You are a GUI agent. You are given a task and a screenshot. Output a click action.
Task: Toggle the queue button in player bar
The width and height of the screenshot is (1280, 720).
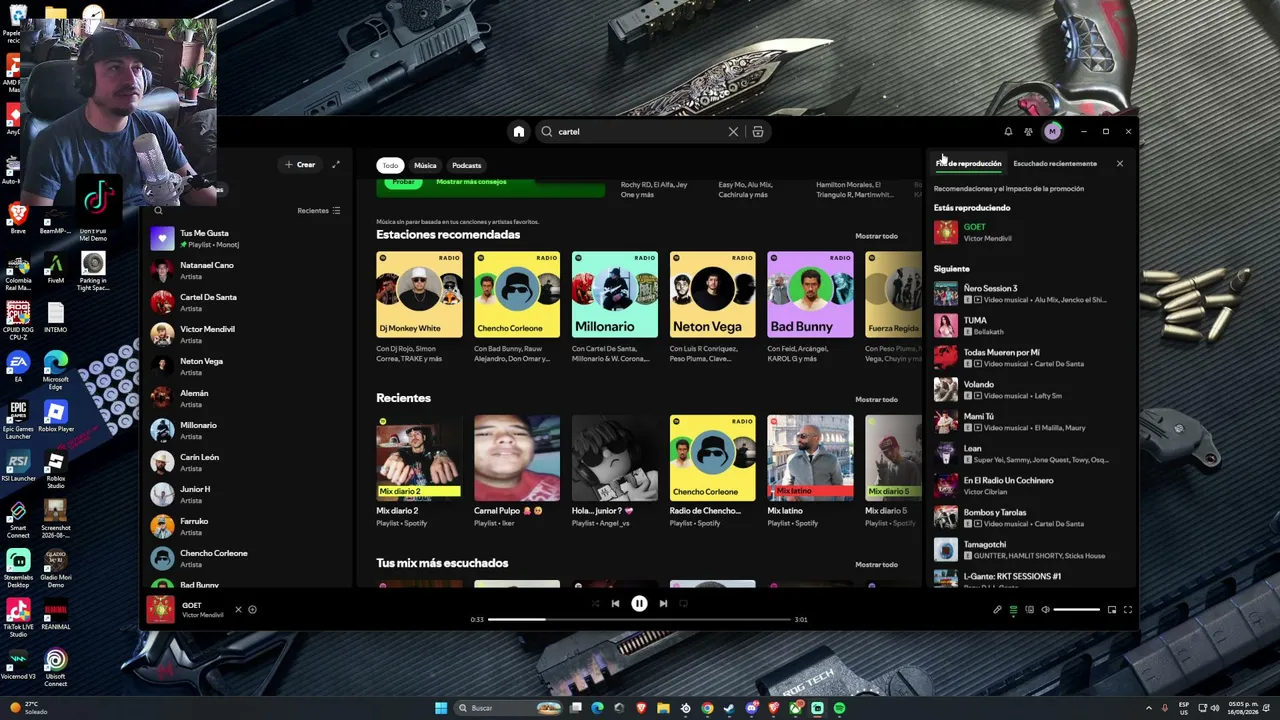[1013, 610]
